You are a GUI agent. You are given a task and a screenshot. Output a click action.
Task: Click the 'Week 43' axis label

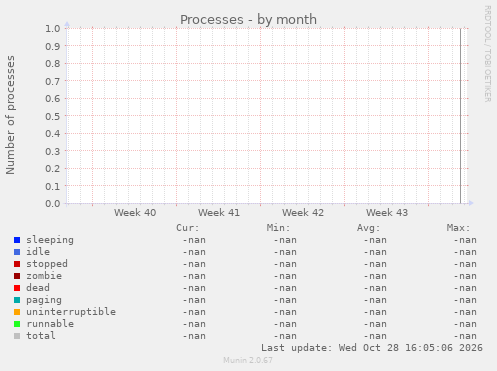coord(387,213)
